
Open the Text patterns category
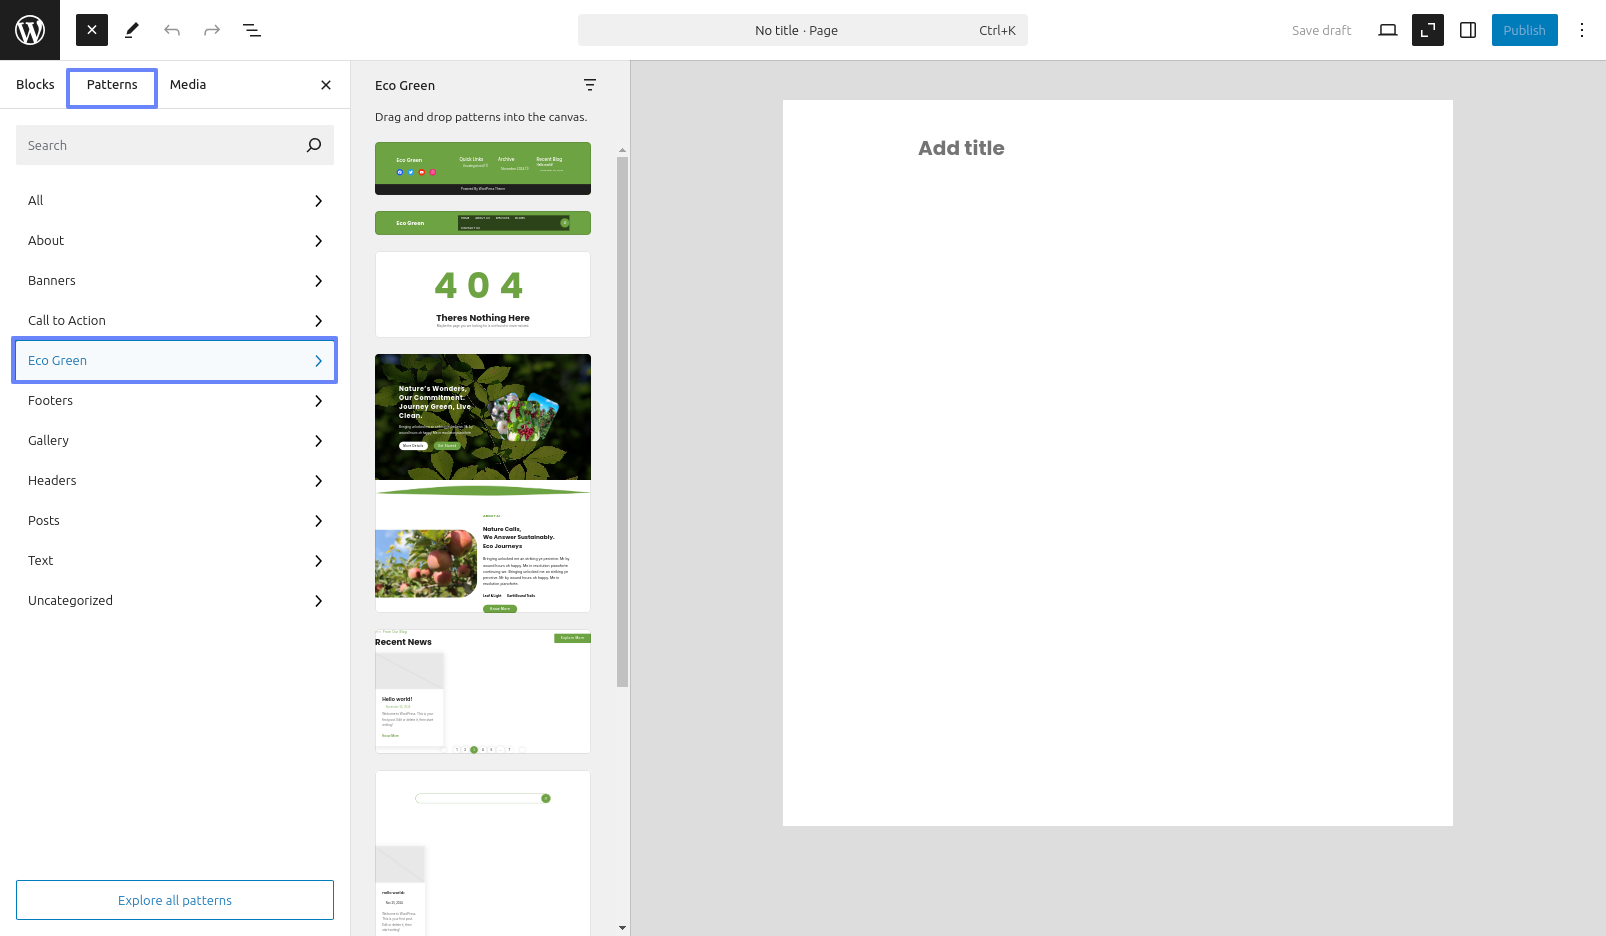(175, 561)
